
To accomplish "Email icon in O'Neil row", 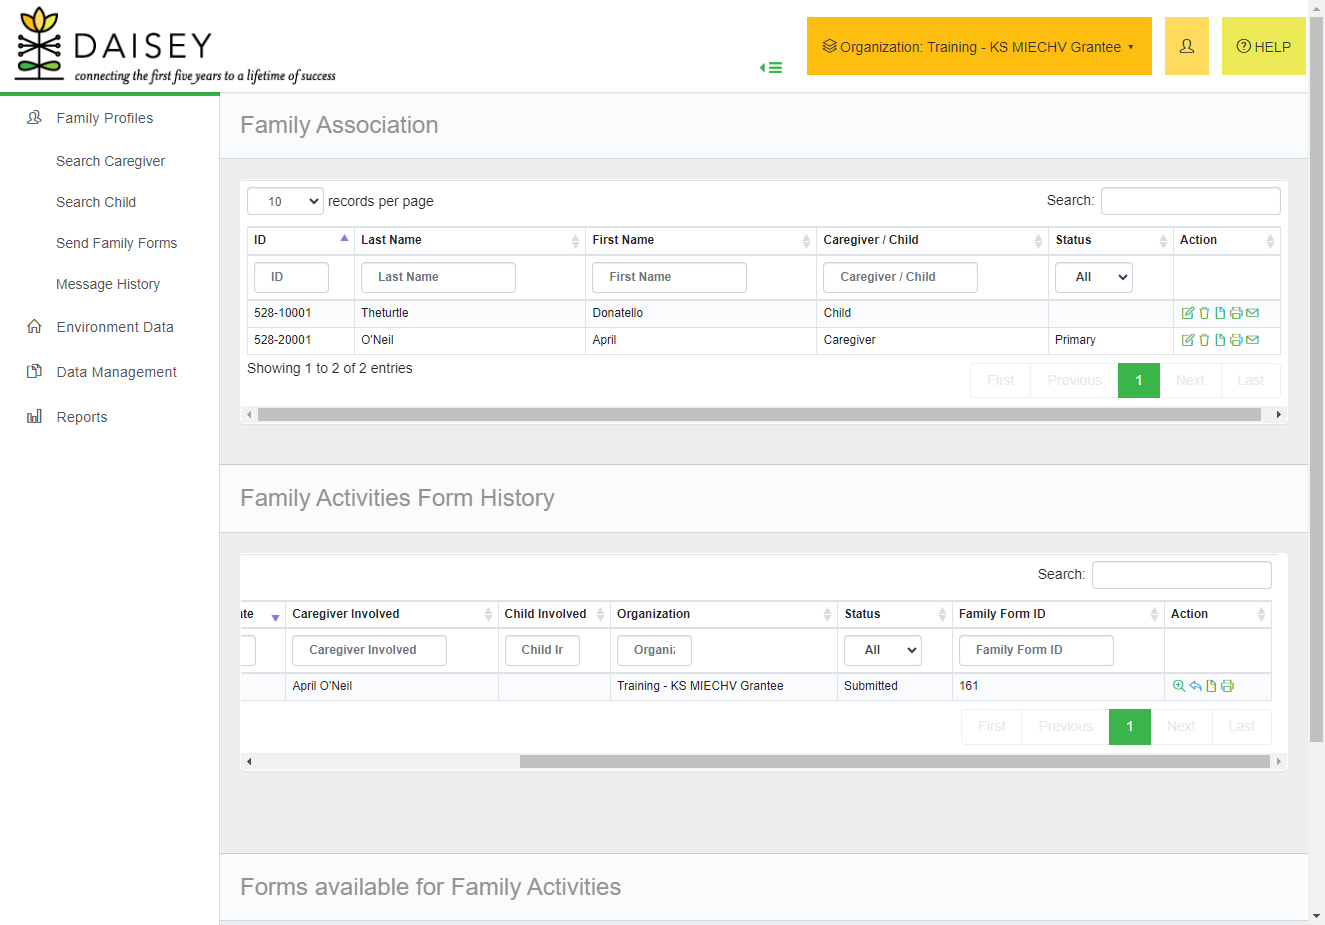I will pos(1252,340).
